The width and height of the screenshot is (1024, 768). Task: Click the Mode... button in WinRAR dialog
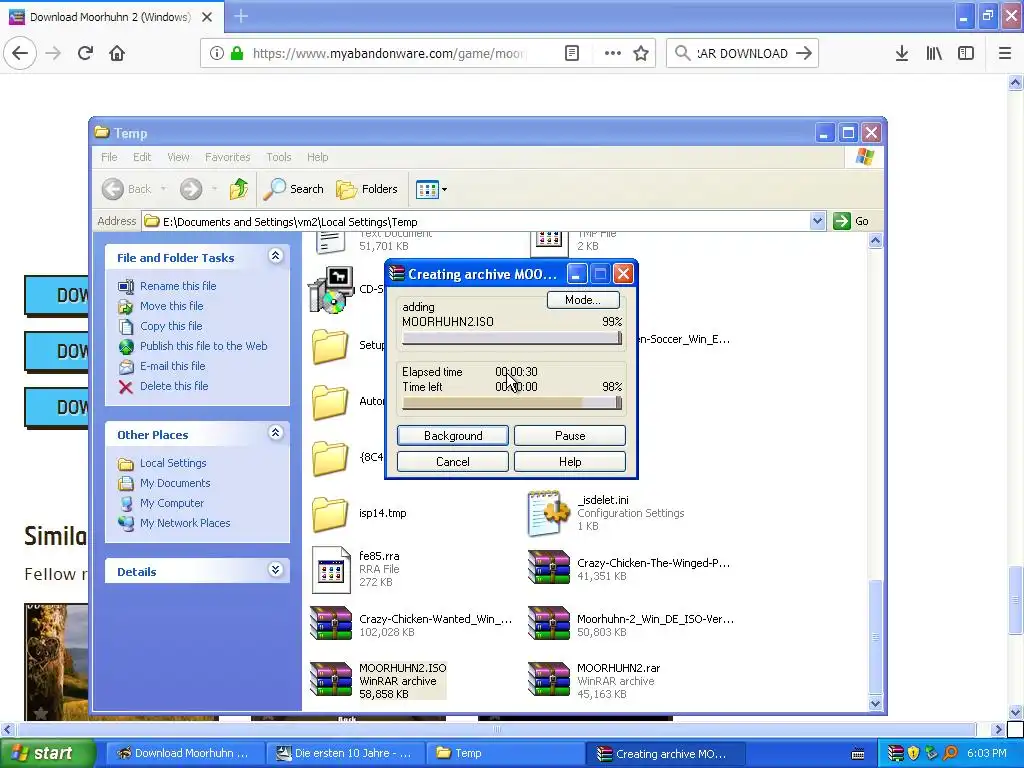click(583, 300)
